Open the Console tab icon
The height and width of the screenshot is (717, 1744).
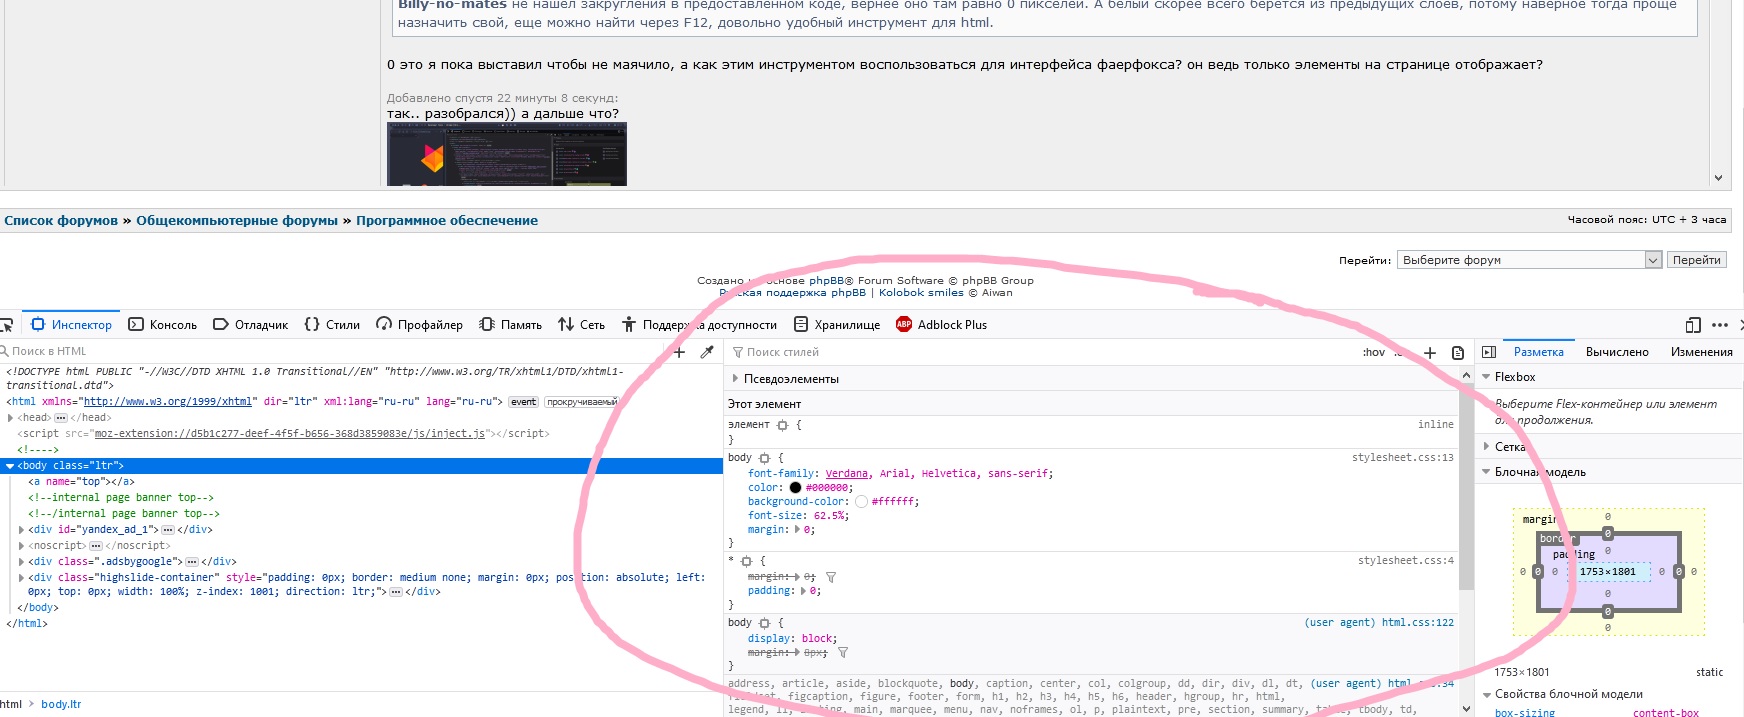pyautogui.click(x=136, y=324)
